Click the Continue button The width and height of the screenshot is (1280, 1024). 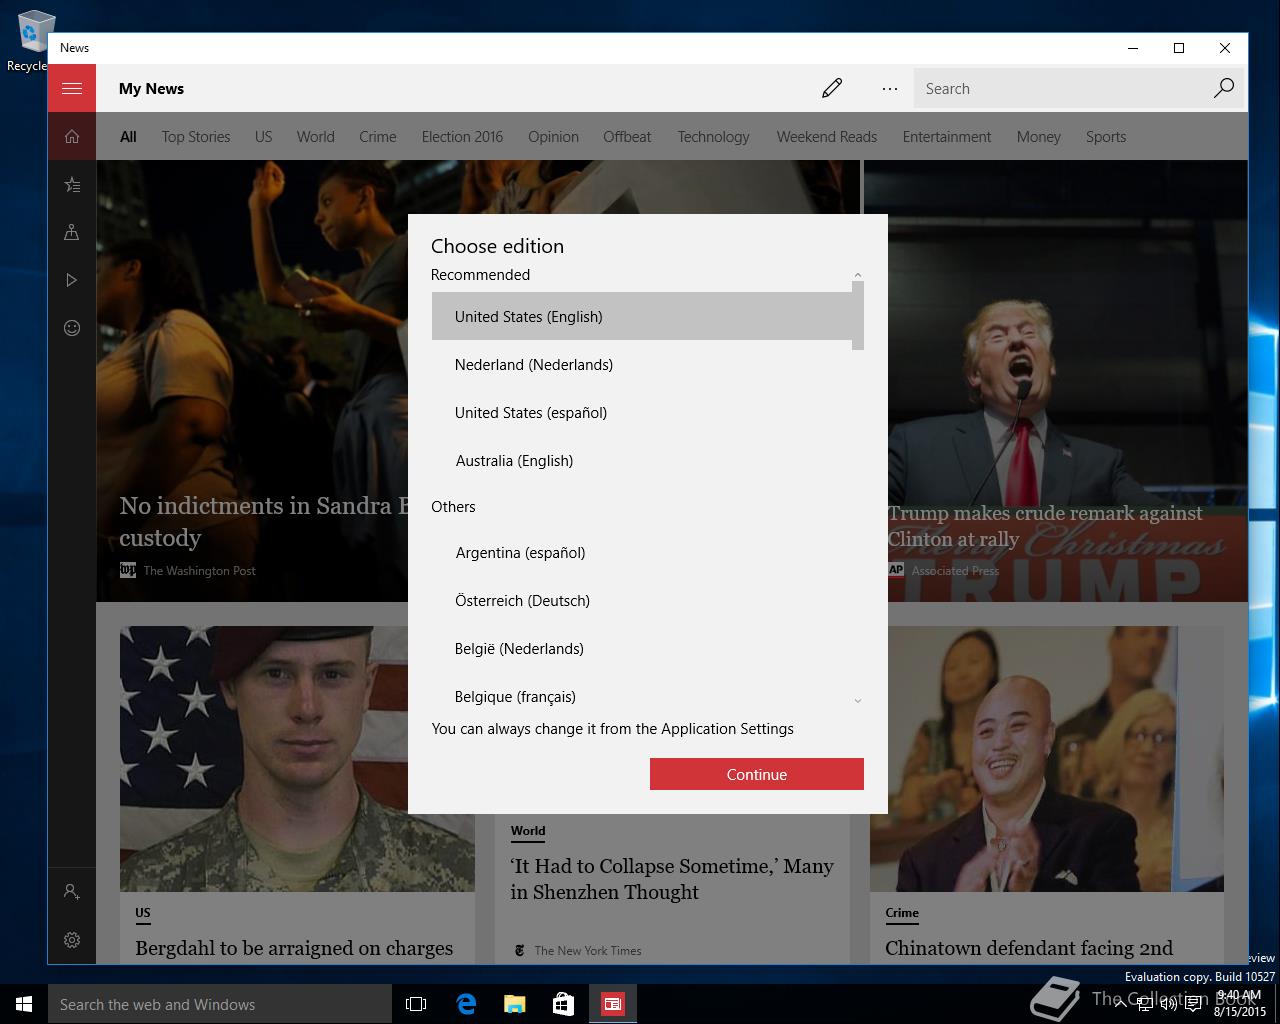(x=757, y=774)
